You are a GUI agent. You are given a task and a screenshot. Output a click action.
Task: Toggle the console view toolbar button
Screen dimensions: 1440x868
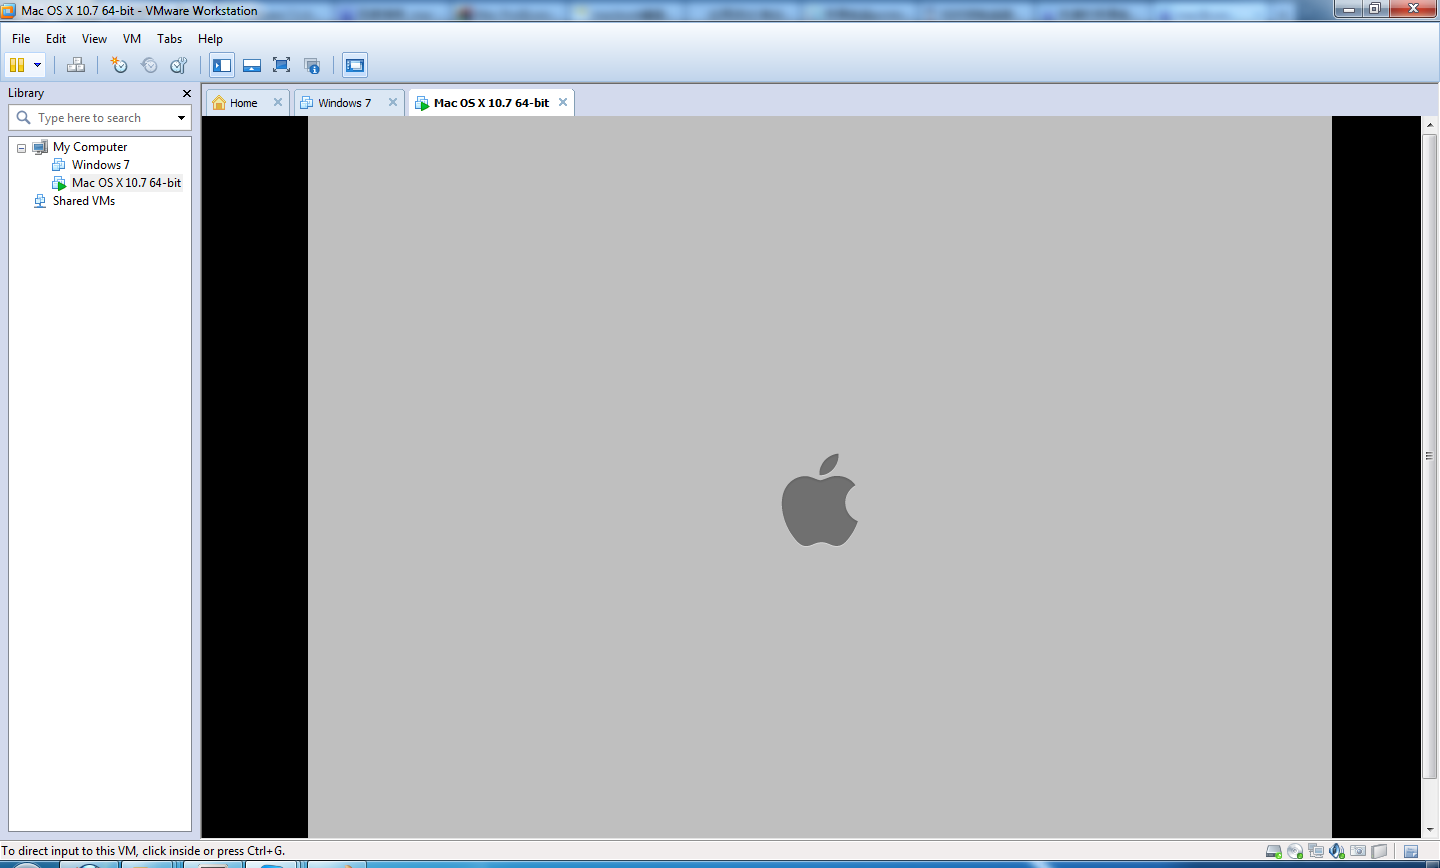tap(355, 65)
